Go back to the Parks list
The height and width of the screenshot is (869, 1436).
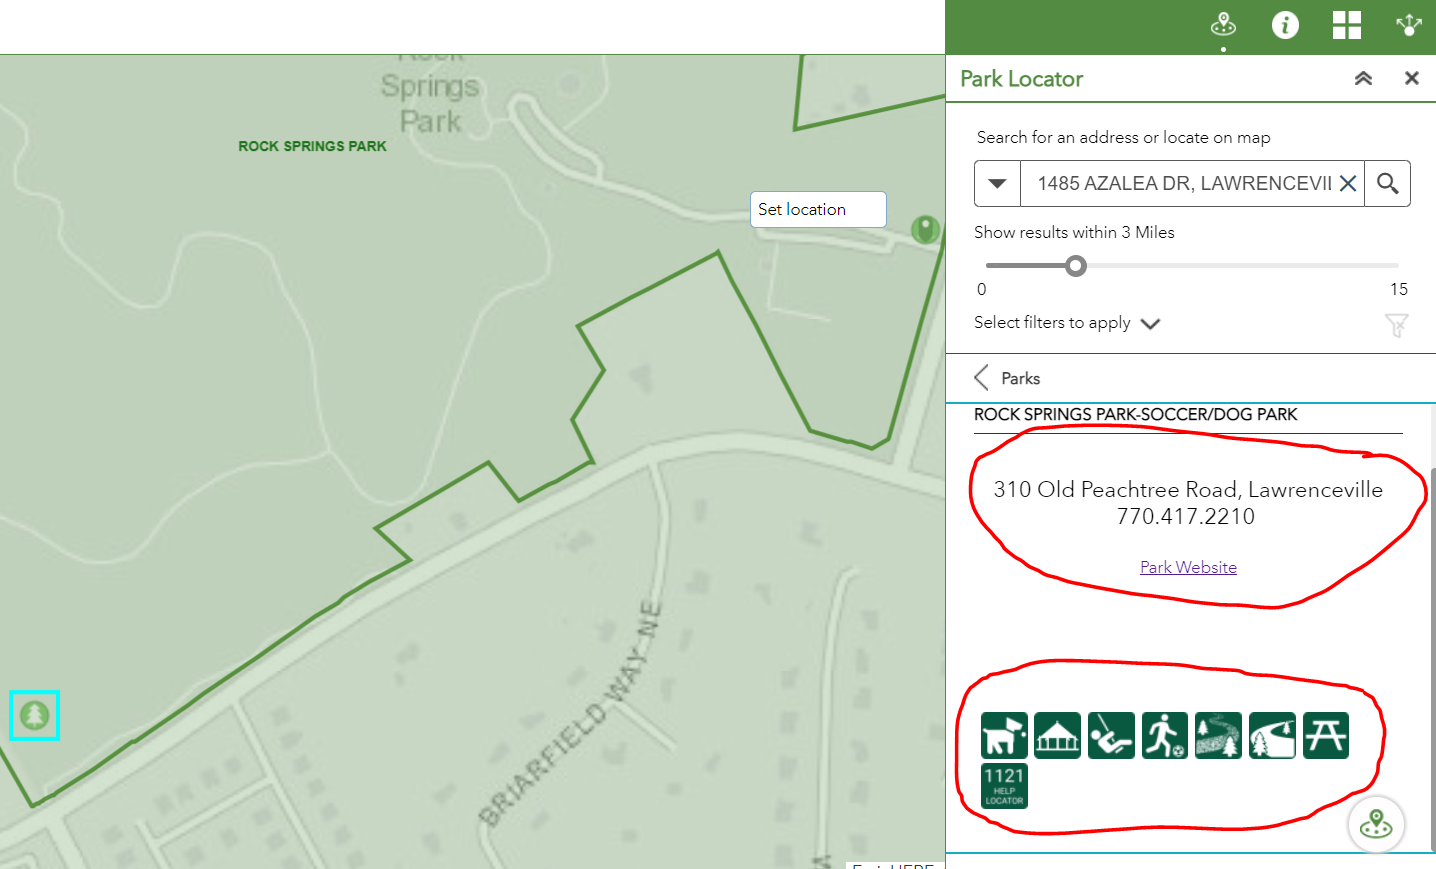pos(981,378)
